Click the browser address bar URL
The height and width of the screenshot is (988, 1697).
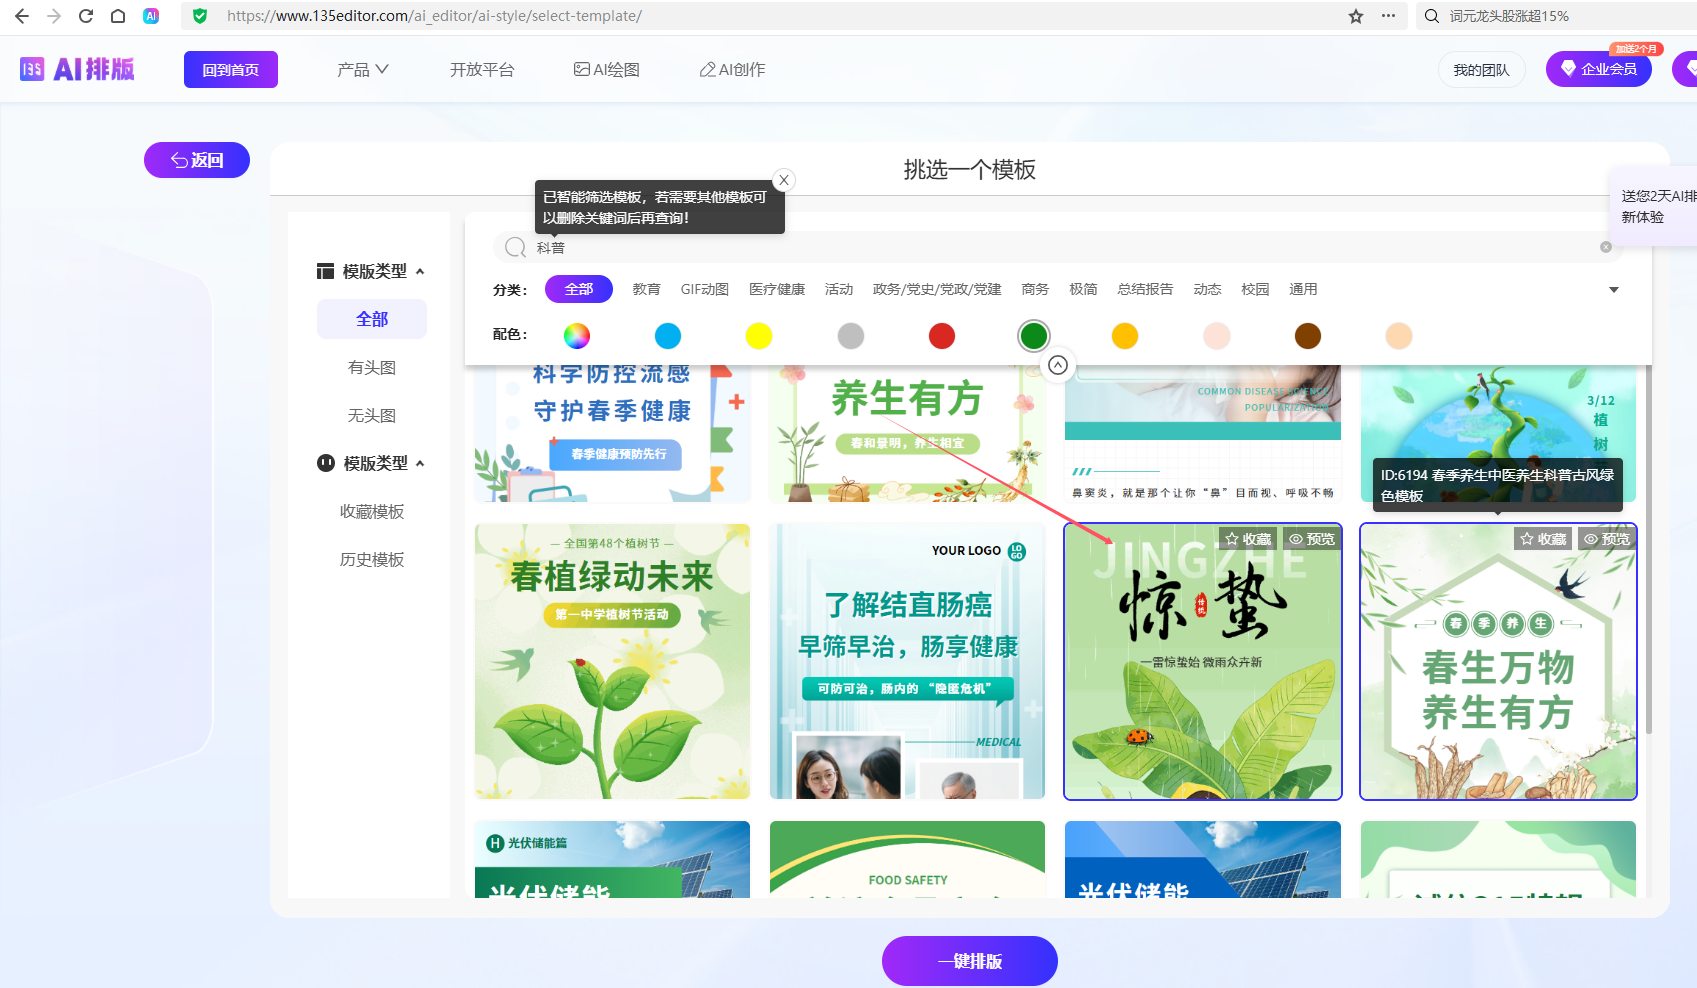pyautogui.click(x=434, y=16)
